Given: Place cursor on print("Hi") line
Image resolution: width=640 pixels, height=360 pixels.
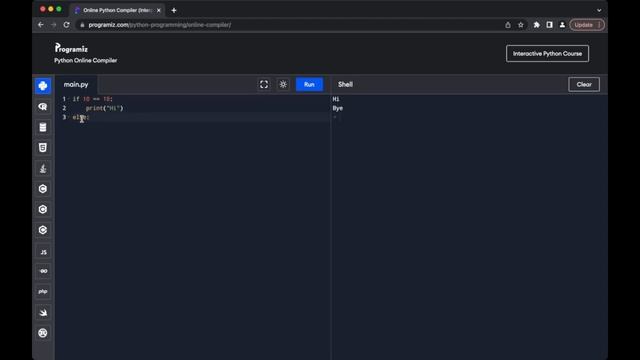Looking at the screenshot, I should pos(104,108).
